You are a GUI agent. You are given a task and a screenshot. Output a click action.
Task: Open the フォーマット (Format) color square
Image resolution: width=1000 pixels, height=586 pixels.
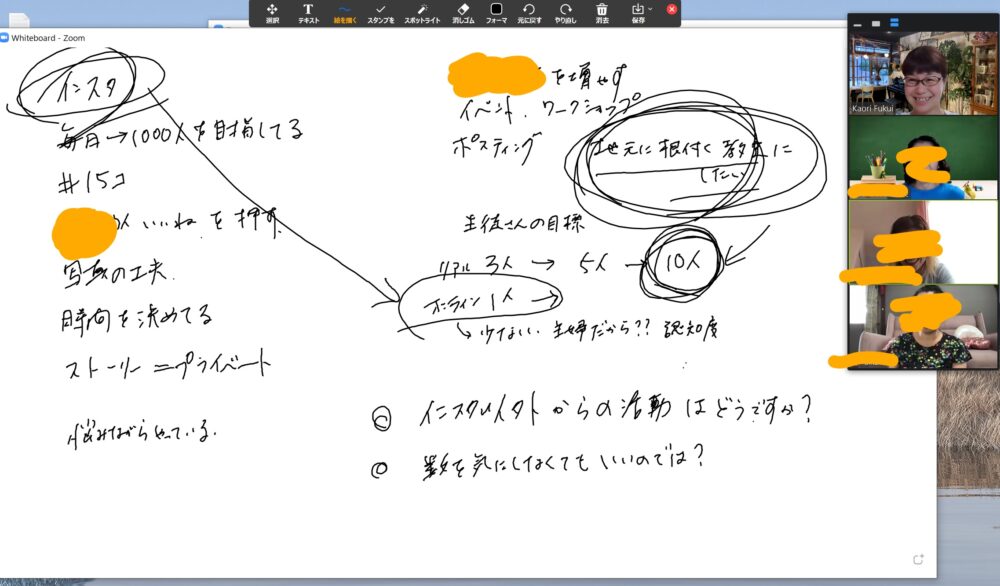pos(496,12)
